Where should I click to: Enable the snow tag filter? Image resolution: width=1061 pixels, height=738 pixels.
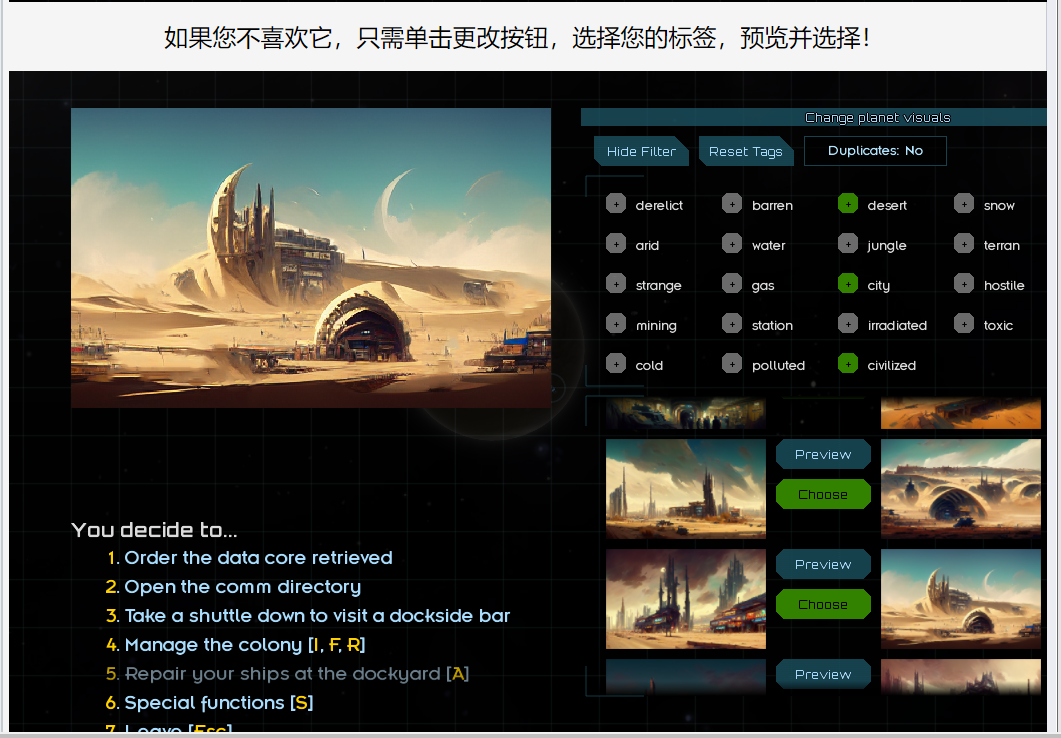coord(964,204)
